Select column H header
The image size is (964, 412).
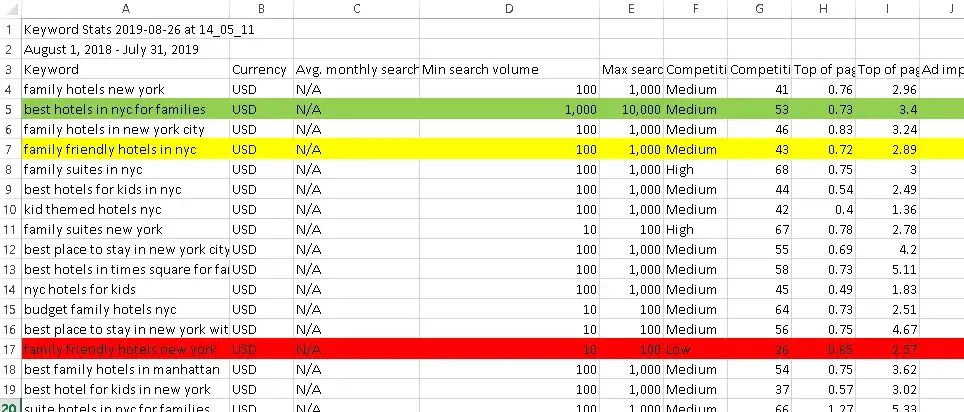(x=823, y=9)
